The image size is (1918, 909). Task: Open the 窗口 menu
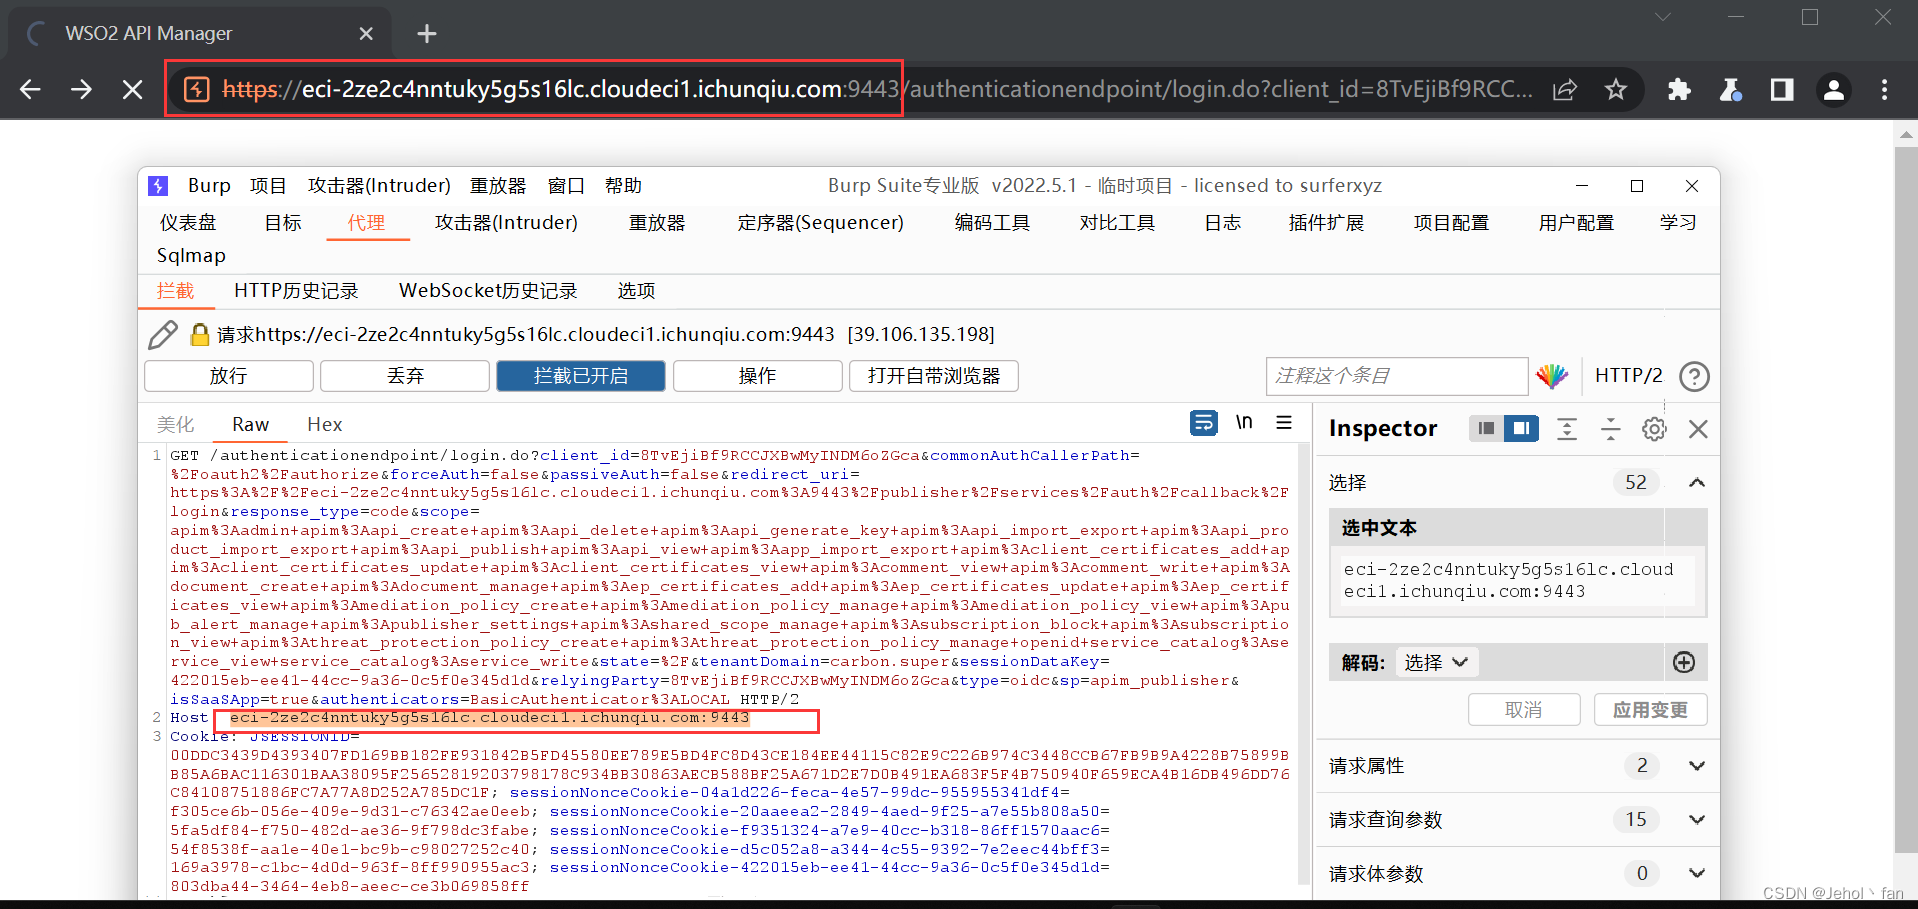(566, 186)
